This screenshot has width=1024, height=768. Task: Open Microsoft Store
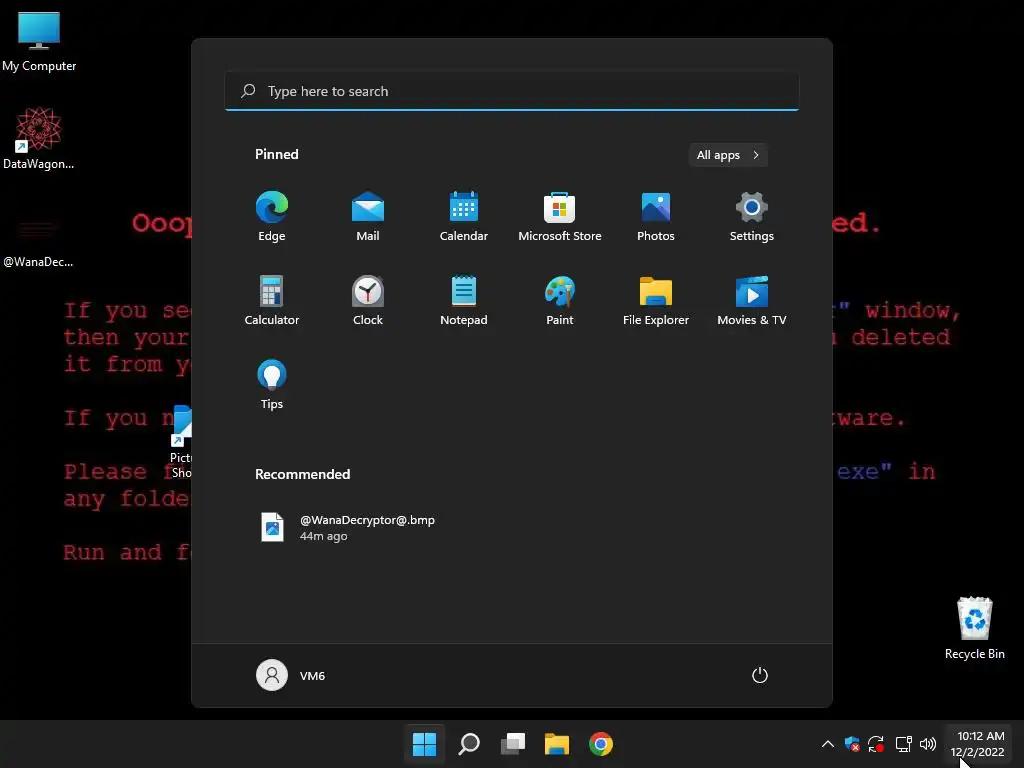click(560, 217)
